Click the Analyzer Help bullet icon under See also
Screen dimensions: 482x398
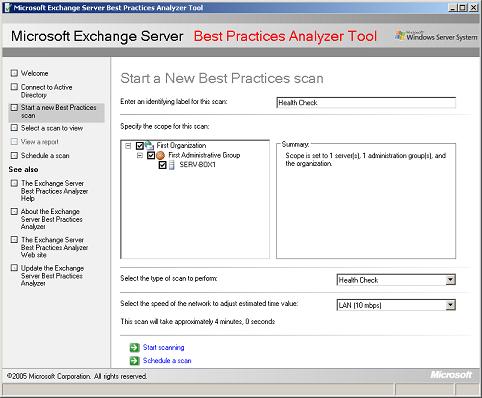point(14,183)
